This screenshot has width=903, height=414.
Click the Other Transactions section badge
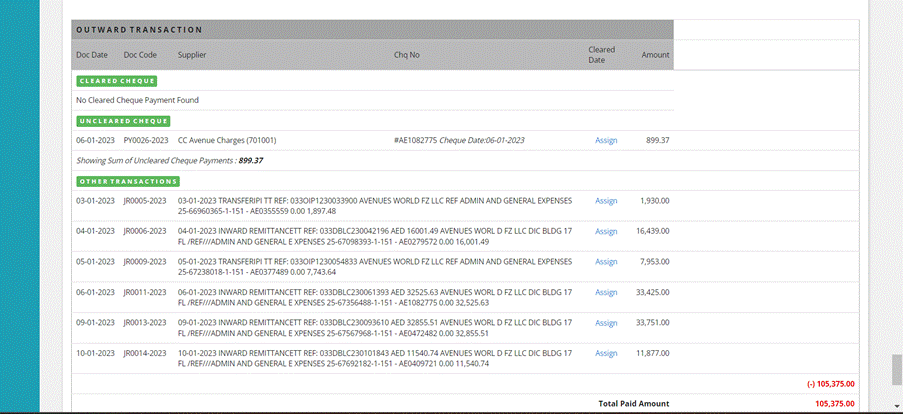pyautogui.click(x=128, y=181)
